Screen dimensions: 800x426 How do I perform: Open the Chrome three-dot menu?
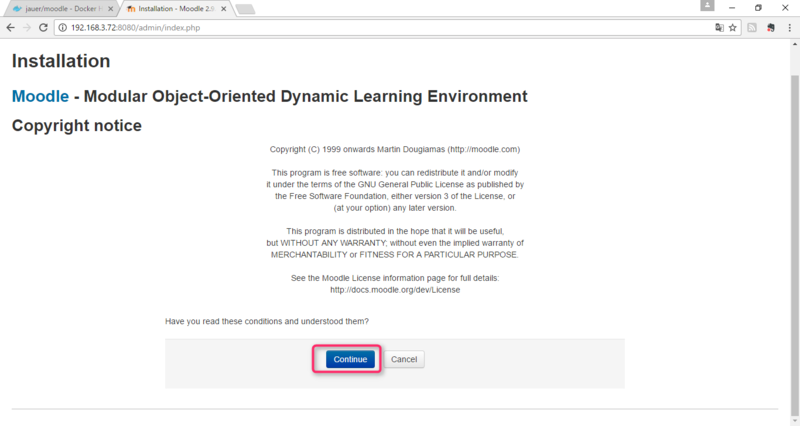(789, 28)
